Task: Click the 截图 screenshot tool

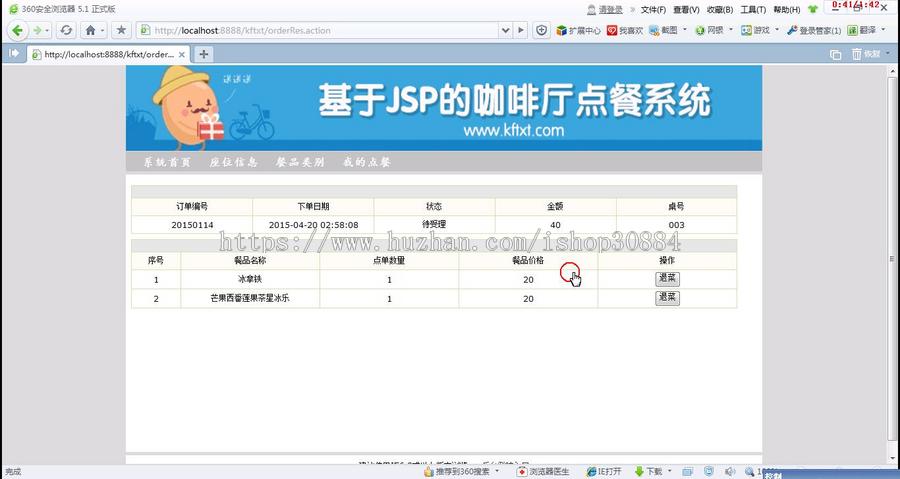Action: pyautogui.click(x=664, y=30)
